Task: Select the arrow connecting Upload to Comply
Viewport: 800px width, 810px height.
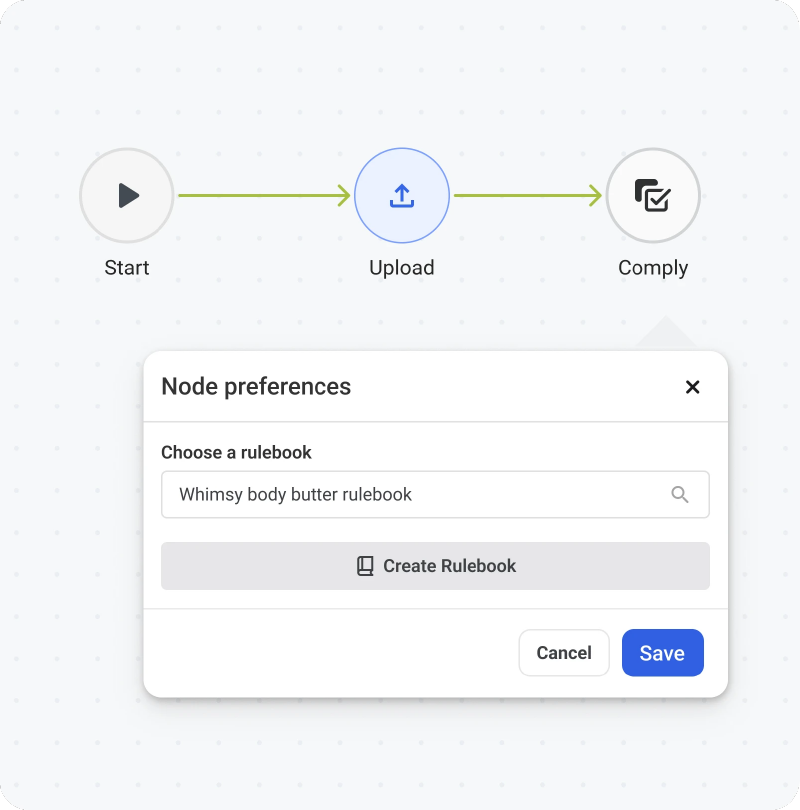Action: coord(528,195)
